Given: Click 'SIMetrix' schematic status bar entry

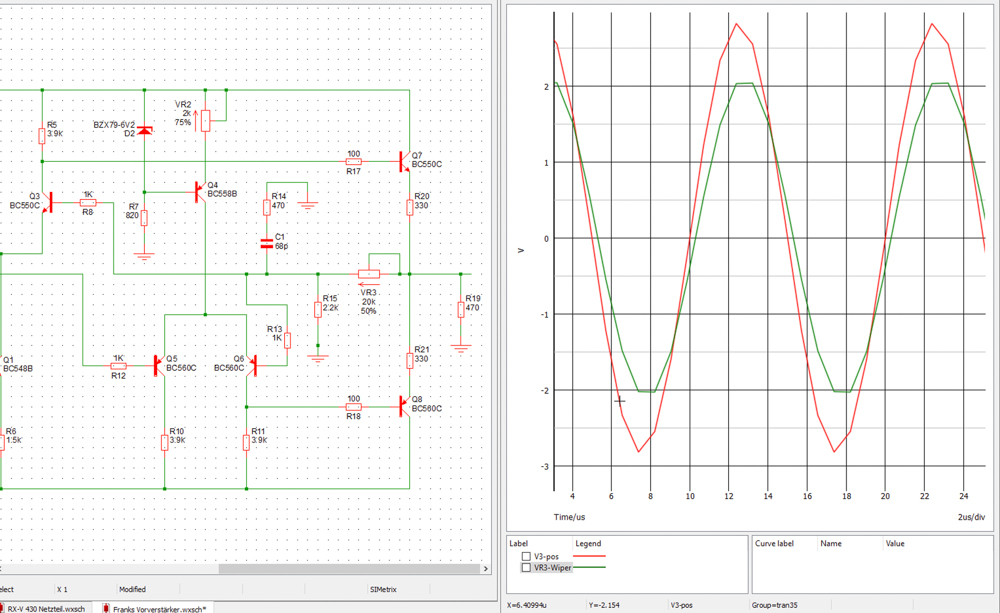Looking at the screenshot, I should pos(383,589).
